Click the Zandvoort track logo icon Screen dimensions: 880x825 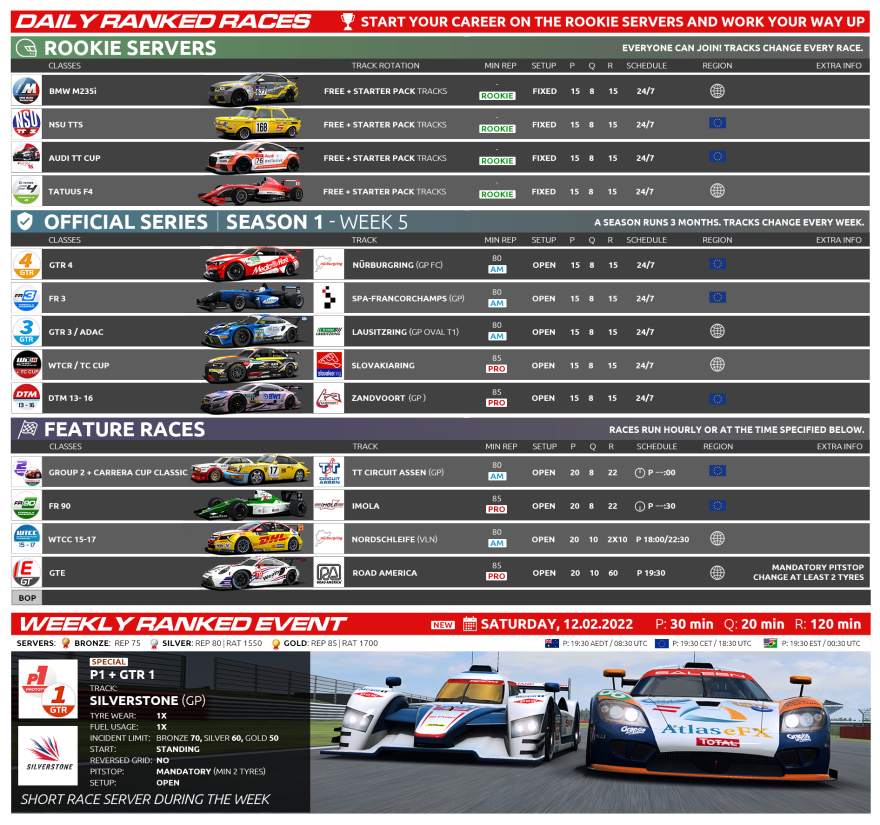pos(328,398)
